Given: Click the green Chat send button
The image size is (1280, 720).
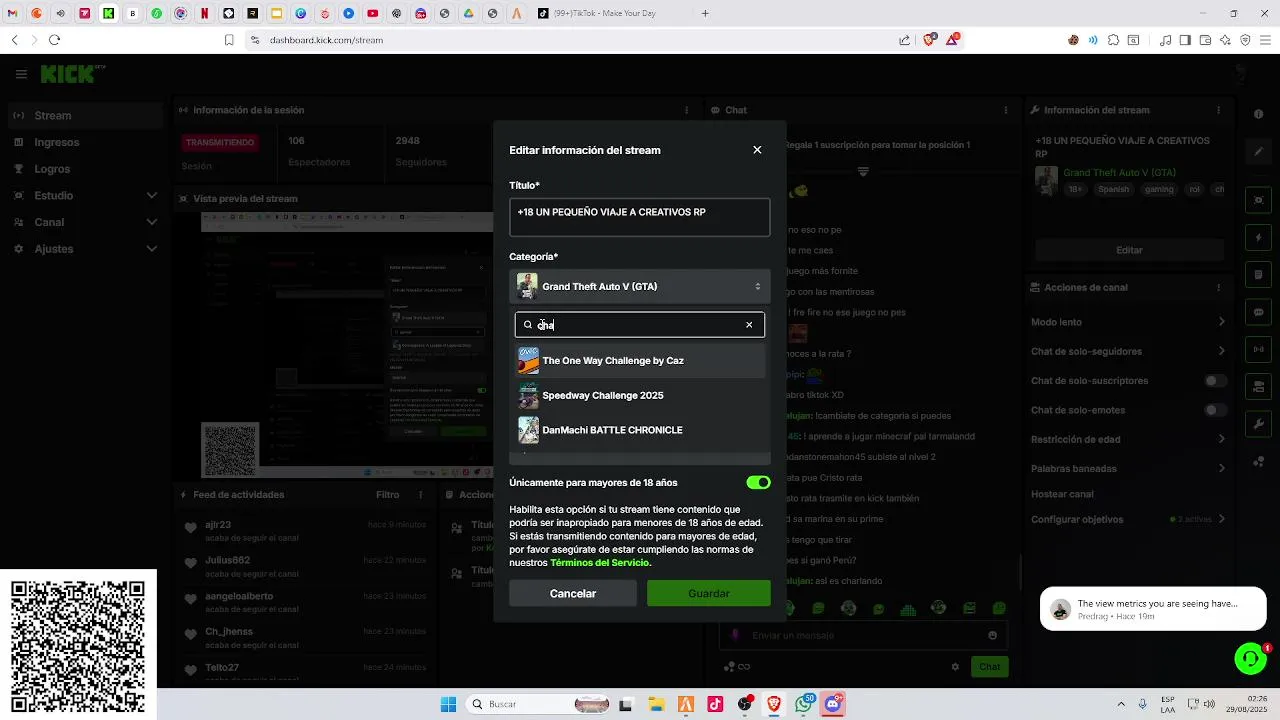Looking at the screenshot, I should tap(989, 667).
